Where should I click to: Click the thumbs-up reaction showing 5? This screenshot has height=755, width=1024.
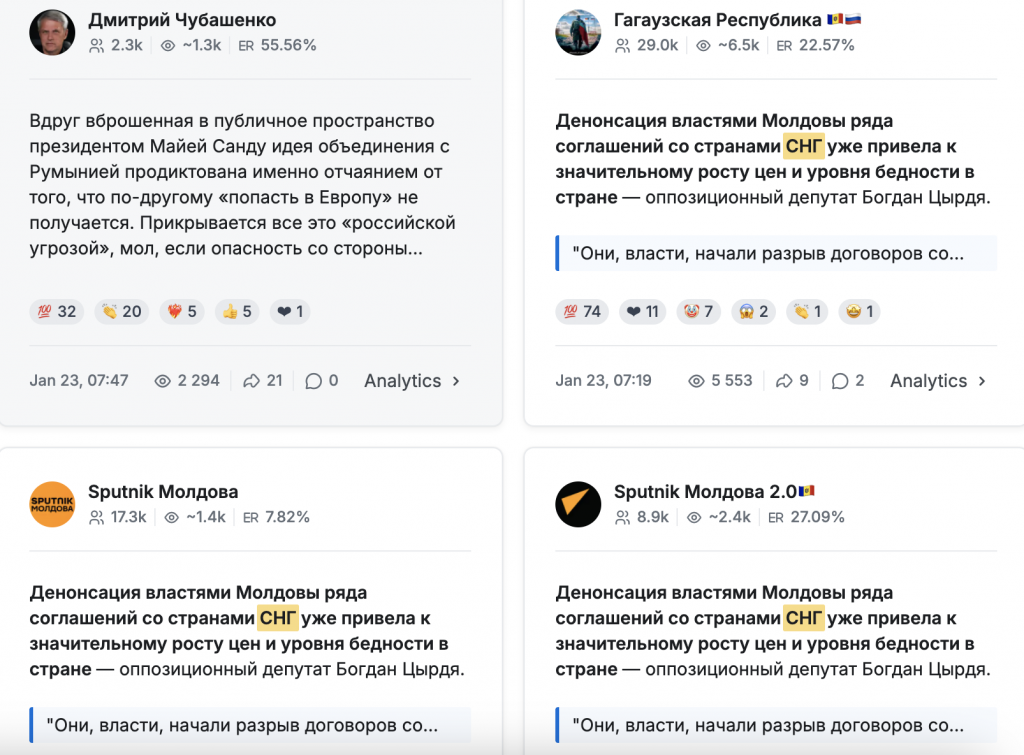click(x=237, y=312)
